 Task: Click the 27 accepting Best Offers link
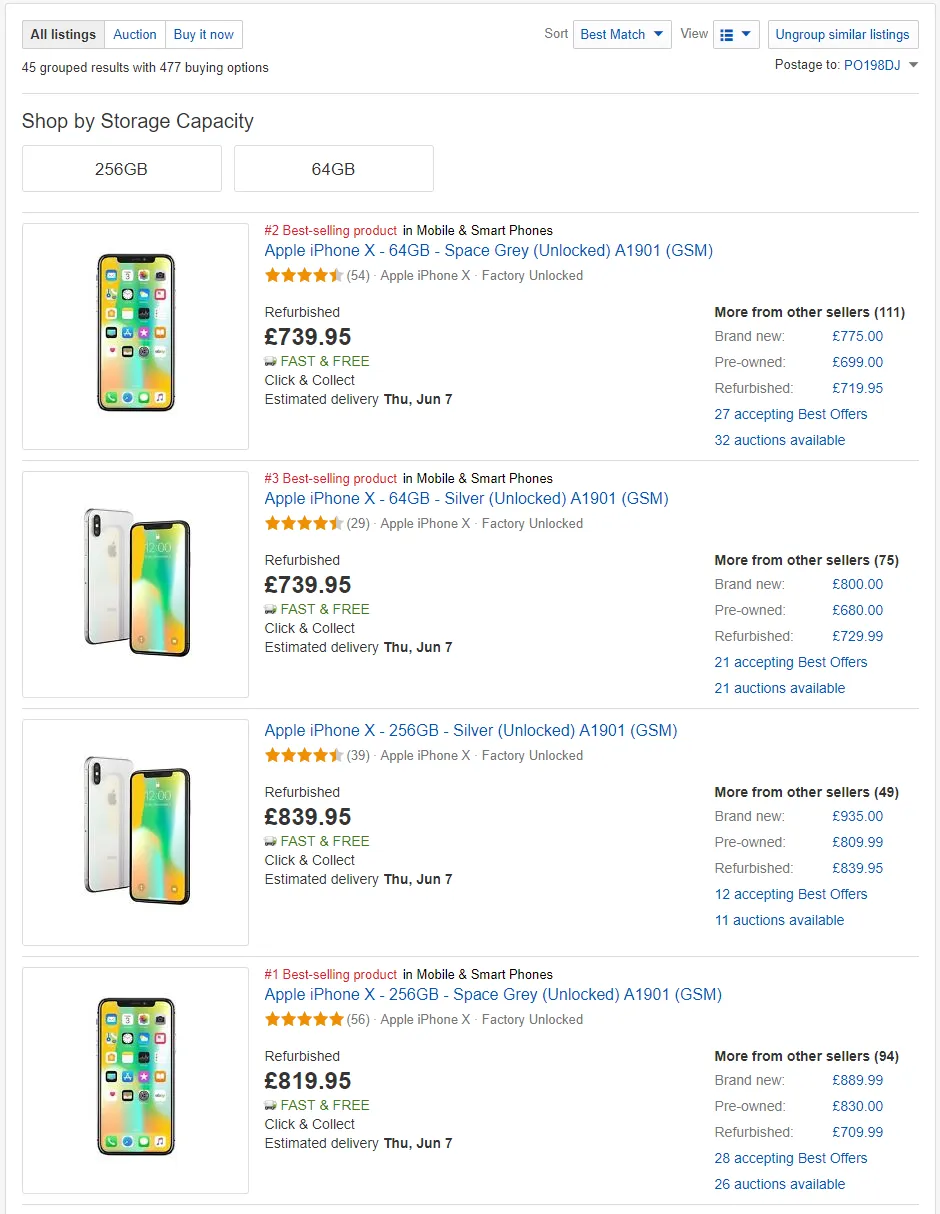(x=791, y=414)
